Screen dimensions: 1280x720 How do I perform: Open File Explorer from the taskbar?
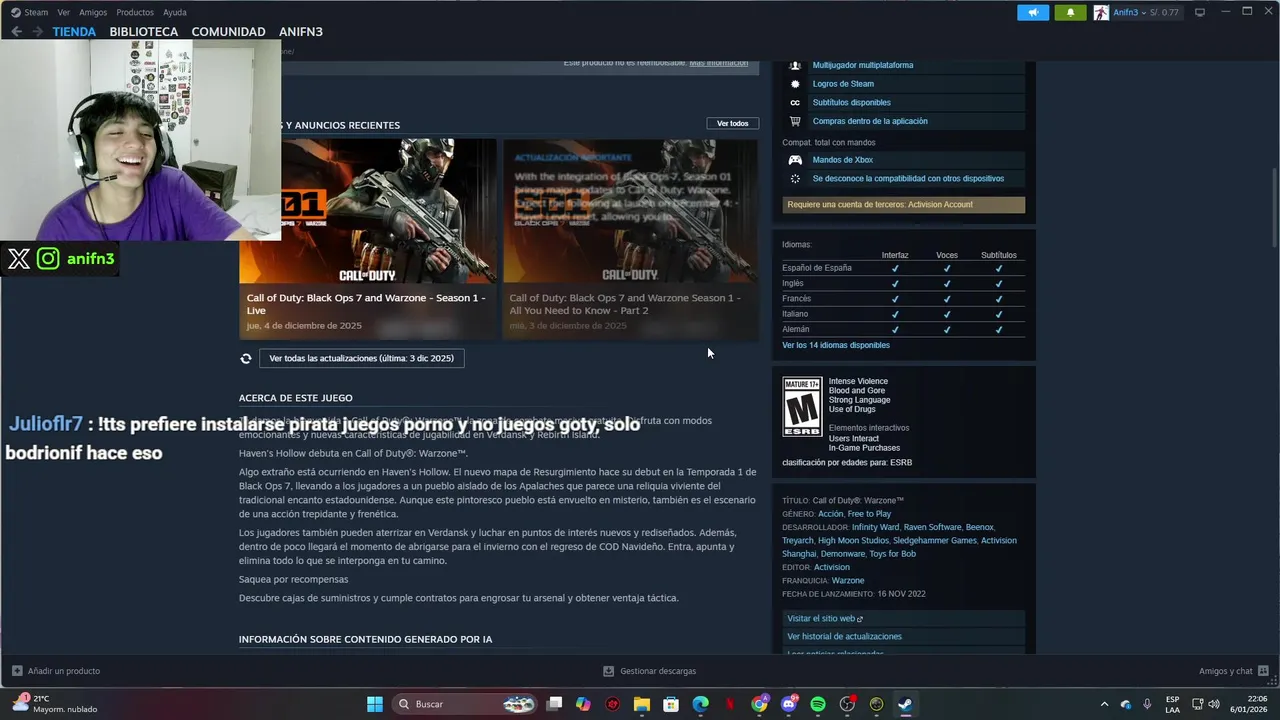pos(642,704)
